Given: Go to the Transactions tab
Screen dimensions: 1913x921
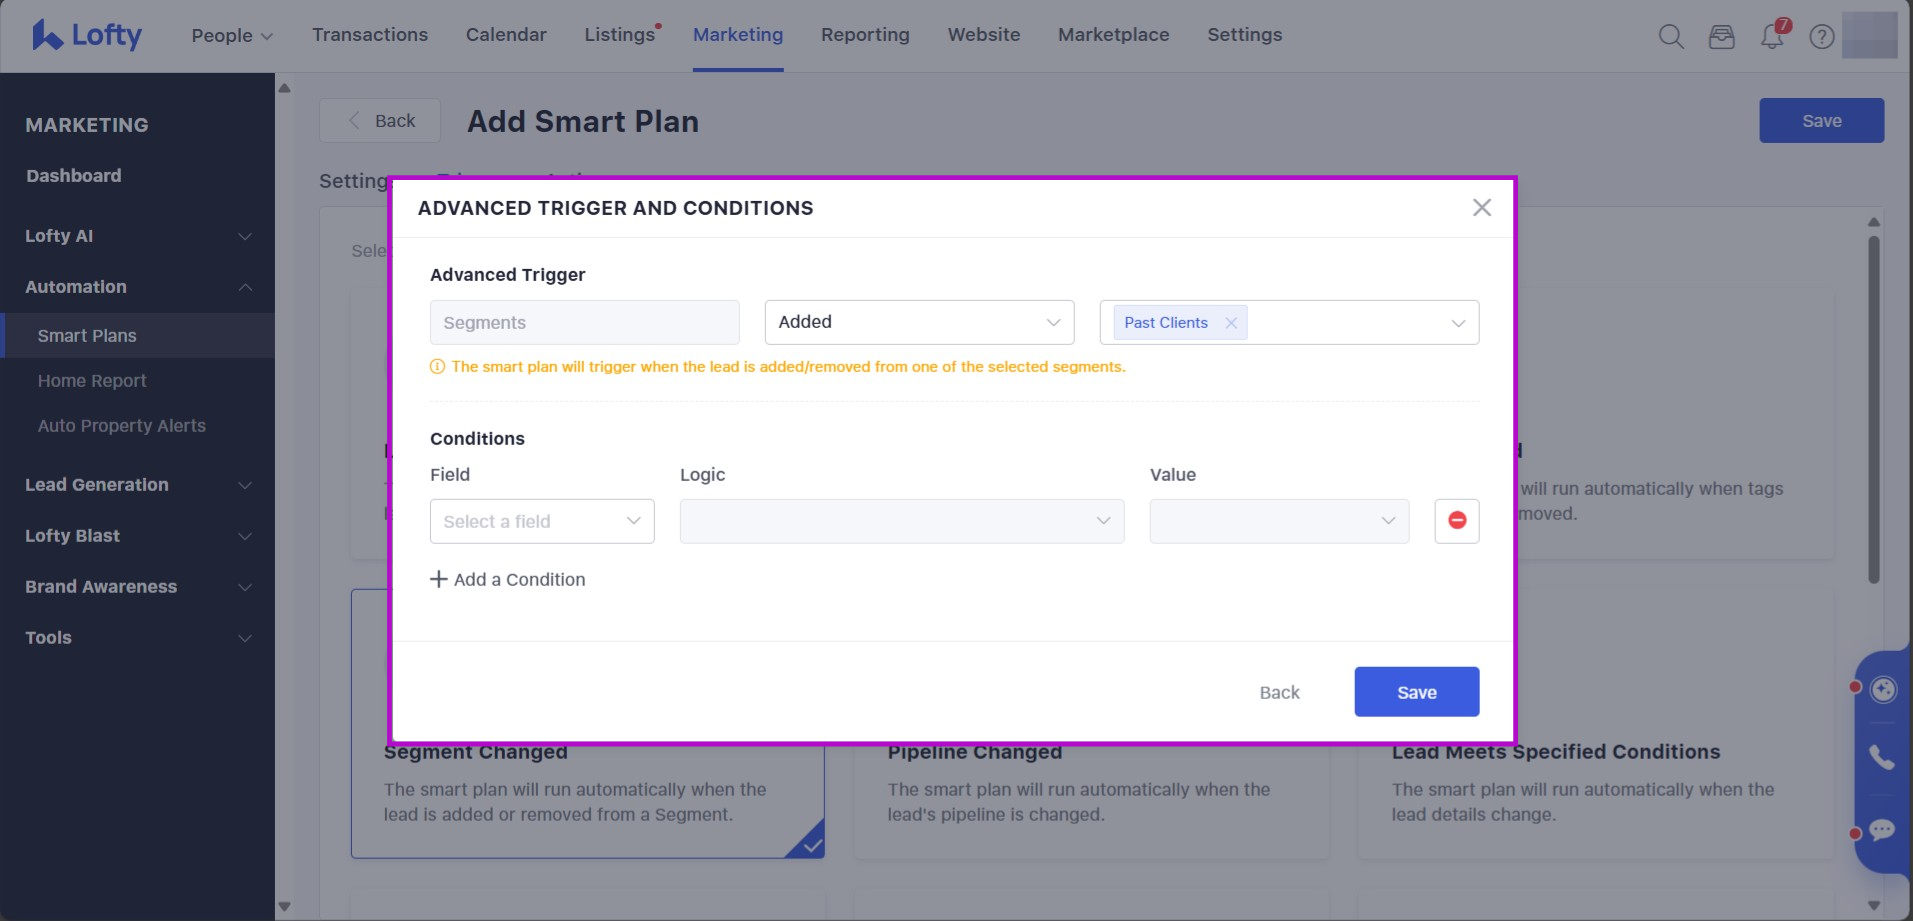Looking at the screenshot, I should (x=370, y=35).
